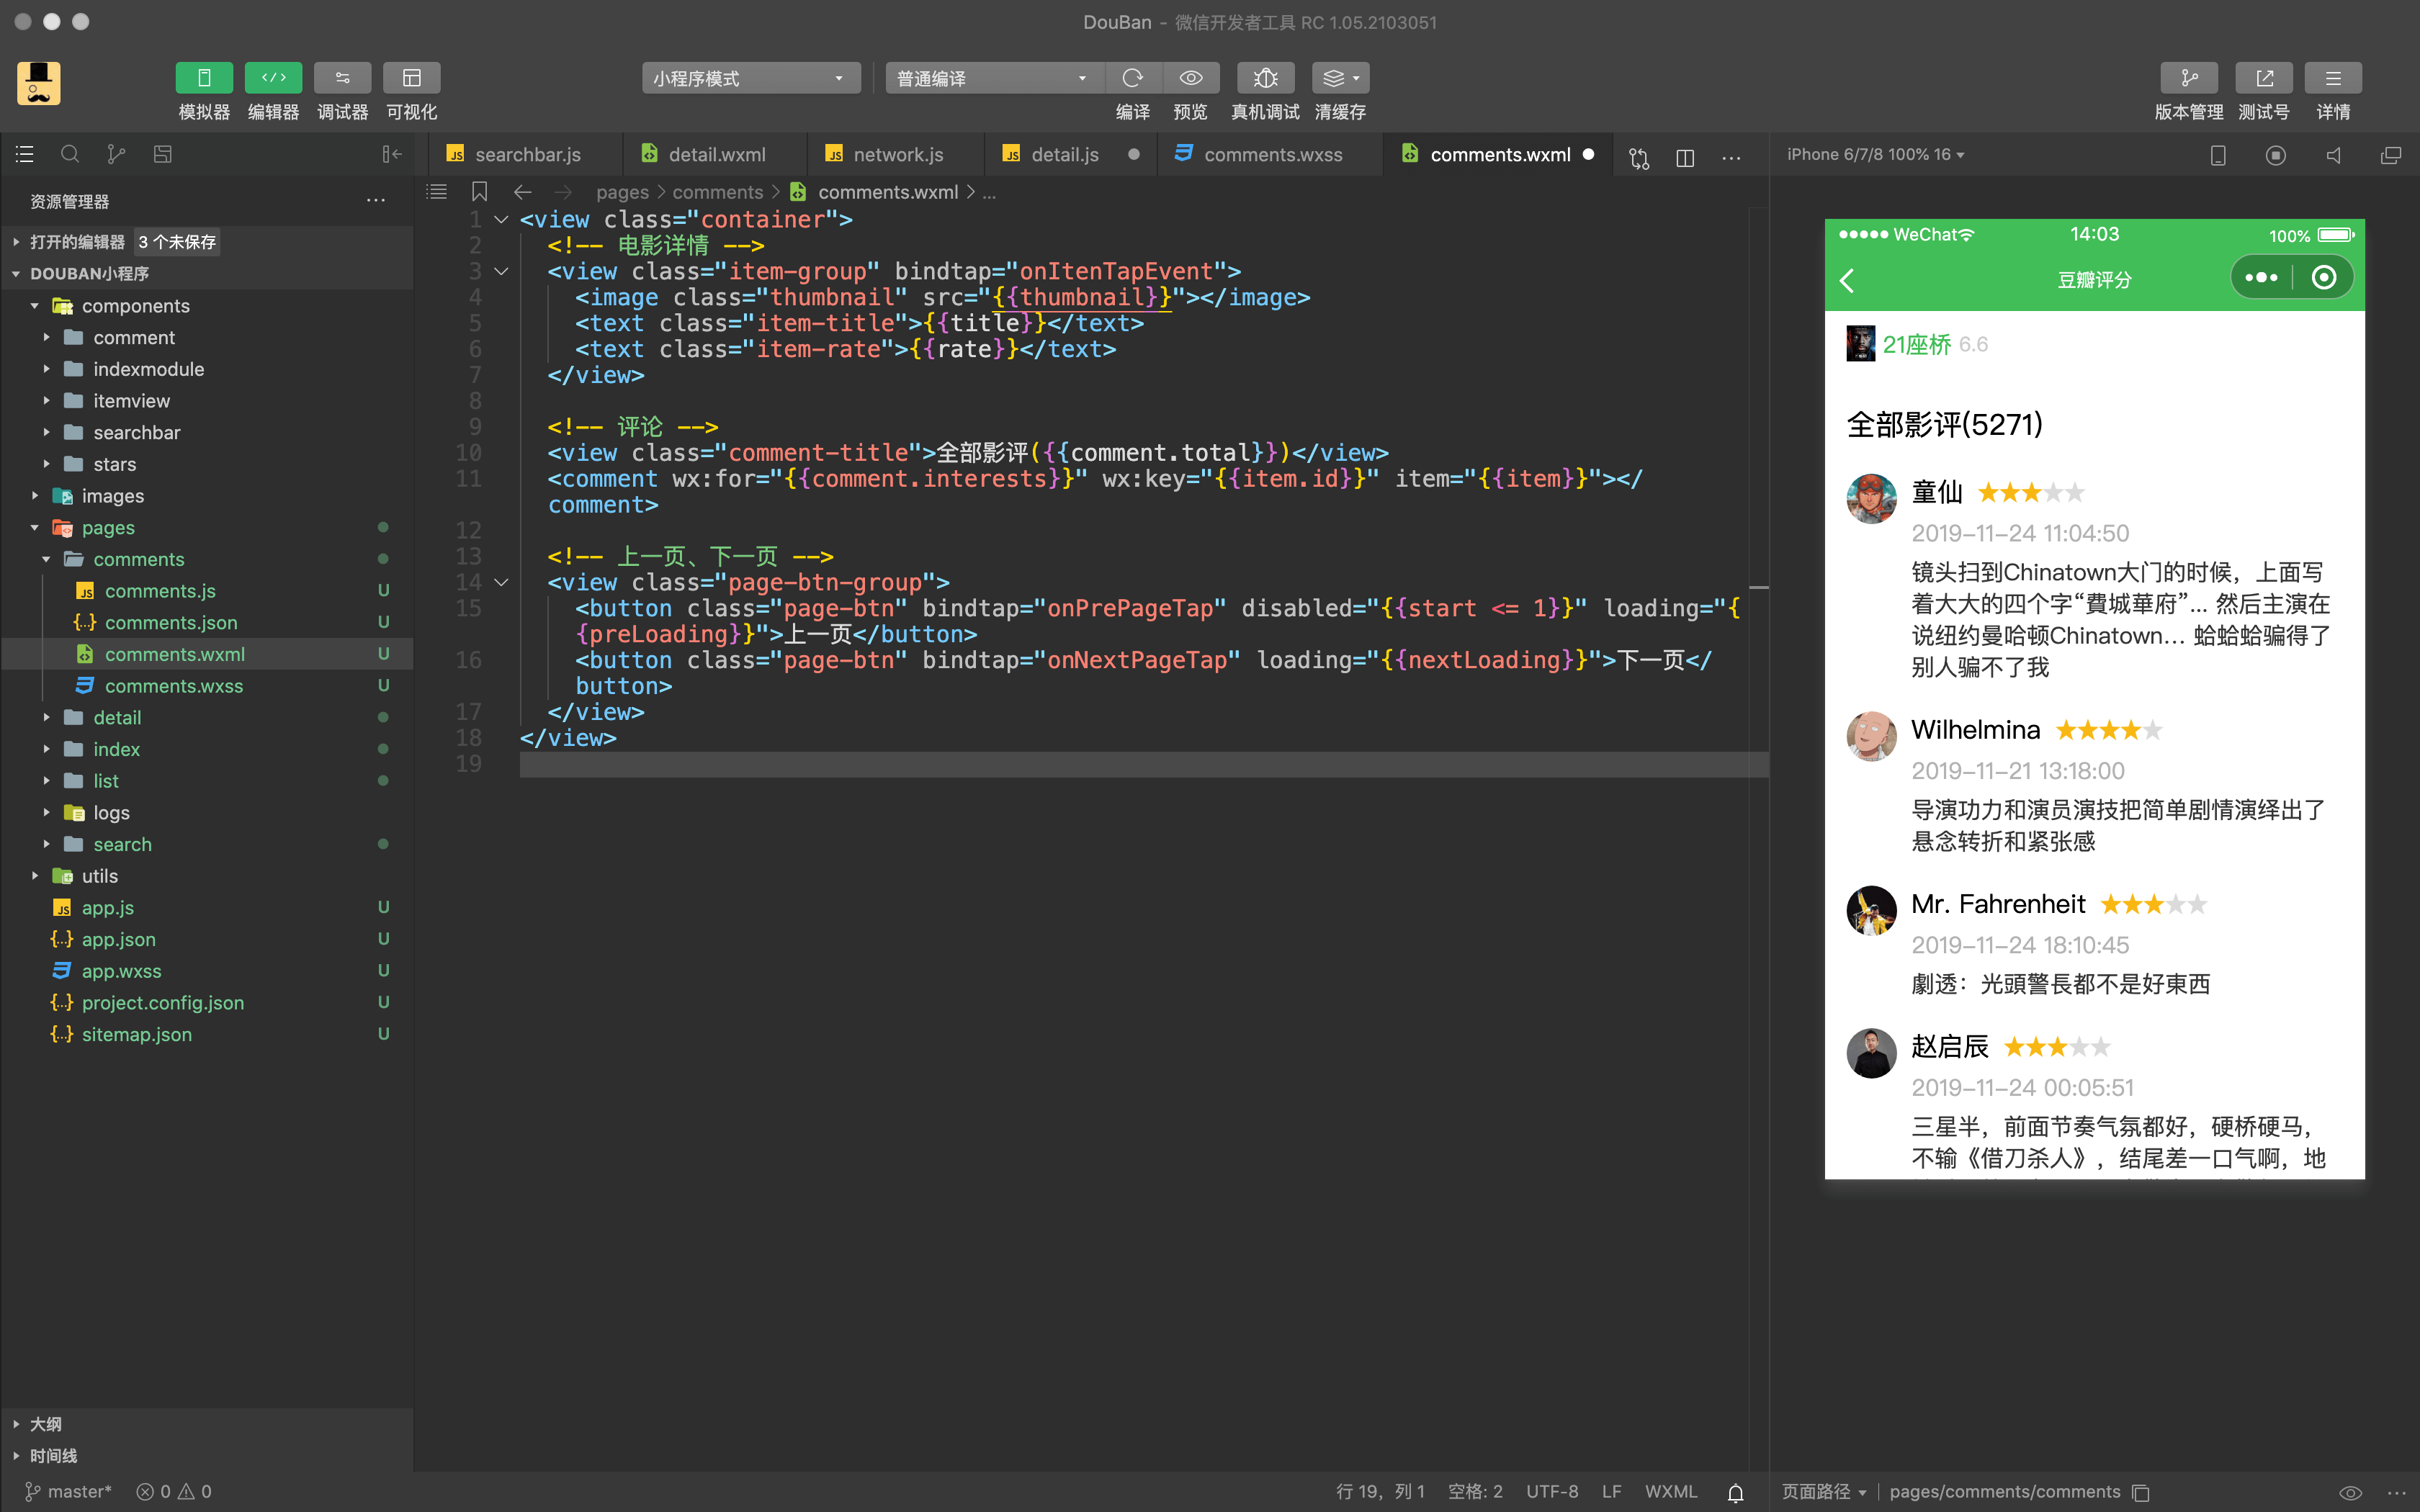Fold the code at line 3
2420x1512 pixels.
pyautogui.click(x=502, y=272)
